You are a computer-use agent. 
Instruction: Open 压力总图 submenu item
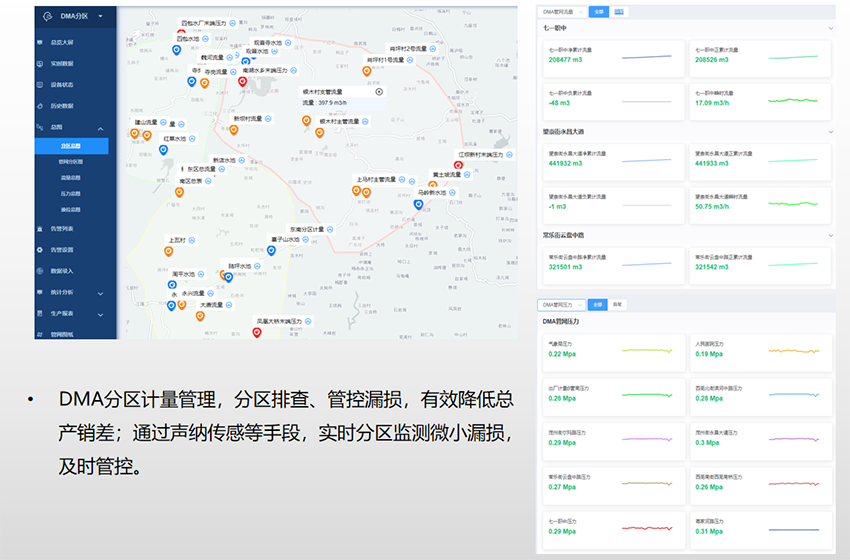[70, 193]
